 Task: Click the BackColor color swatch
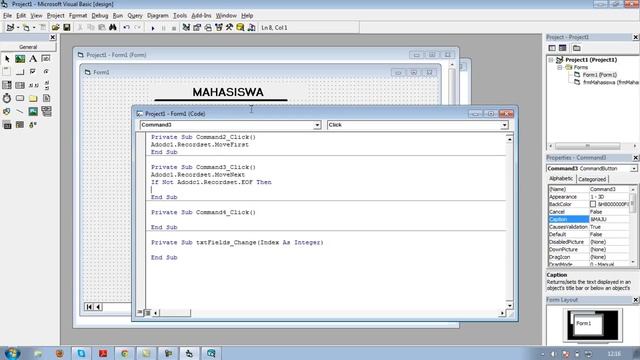click(593, 204)
